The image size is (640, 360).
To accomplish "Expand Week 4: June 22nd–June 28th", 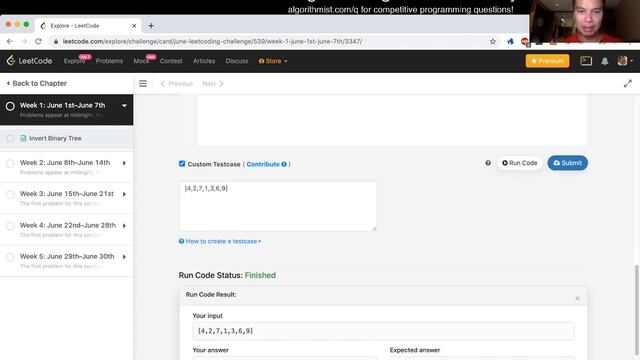I will [x=124, y=226].
